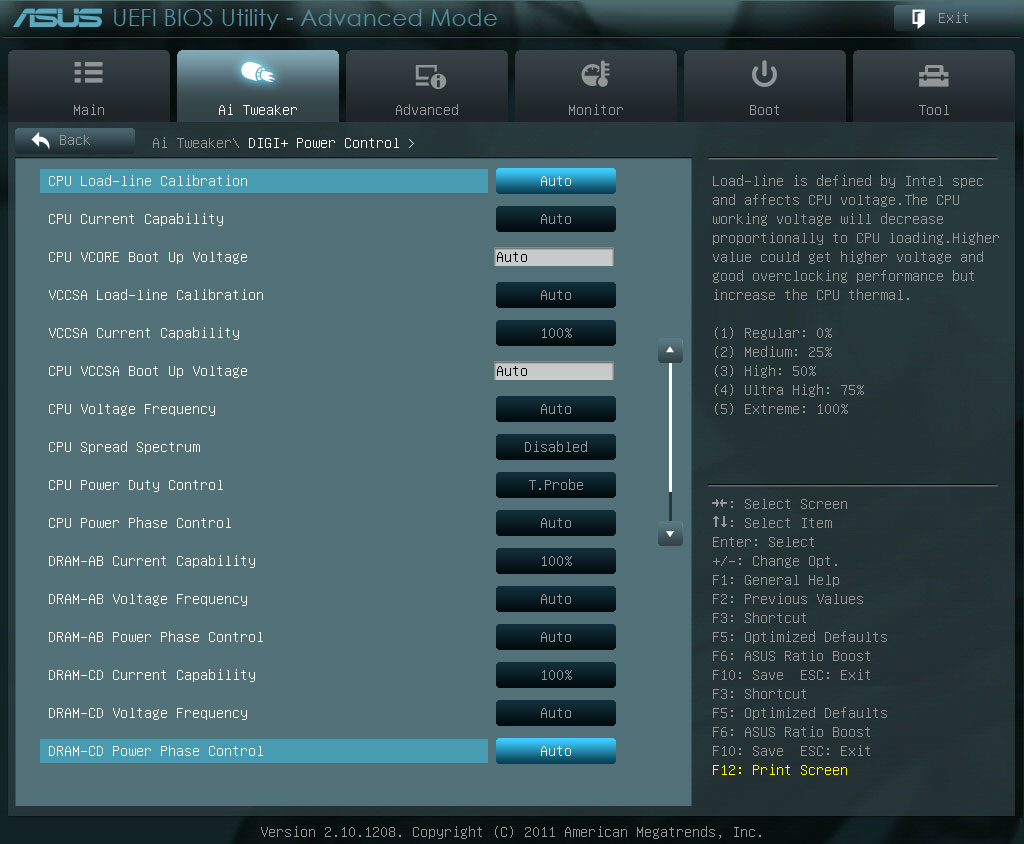Open CPU Load-line Calibration Auto dropdown
1024x844 pixels.
[556, 181]
